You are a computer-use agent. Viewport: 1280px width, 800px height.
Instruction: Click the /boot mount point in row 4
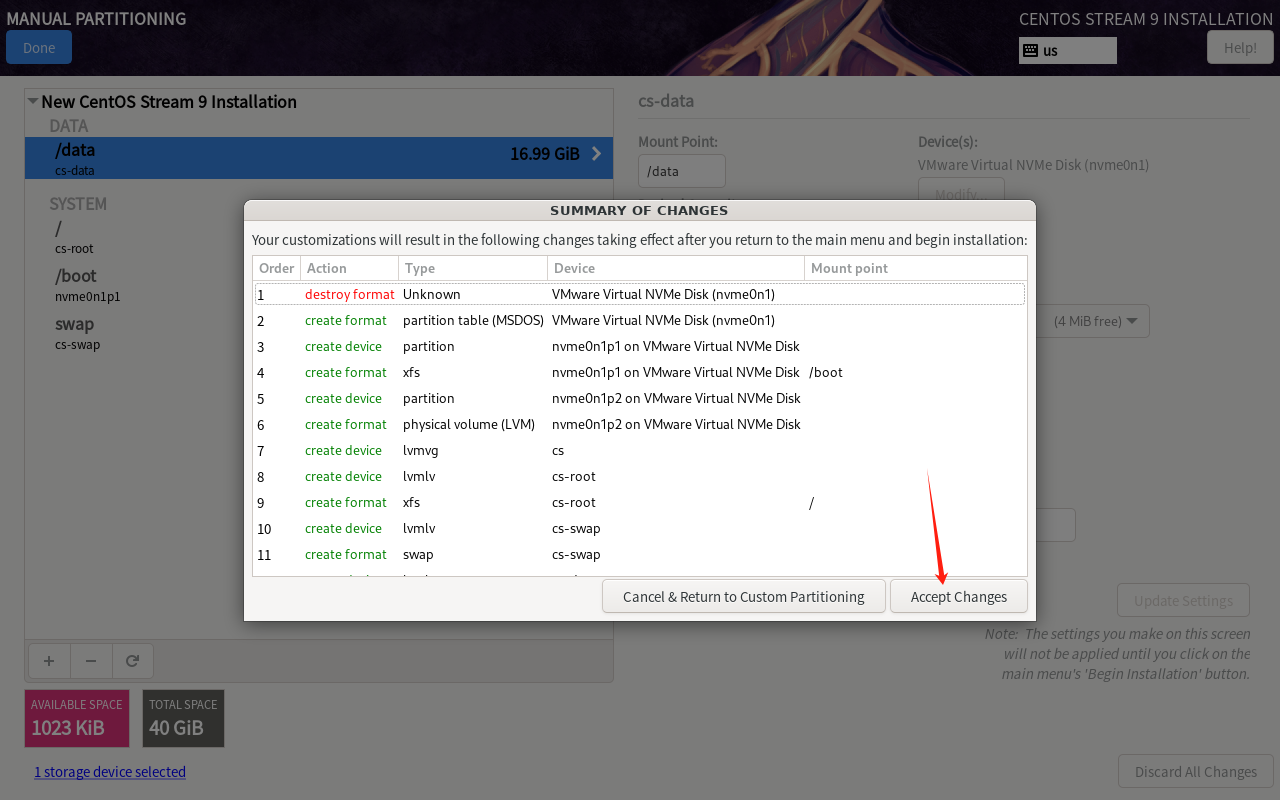826,372
